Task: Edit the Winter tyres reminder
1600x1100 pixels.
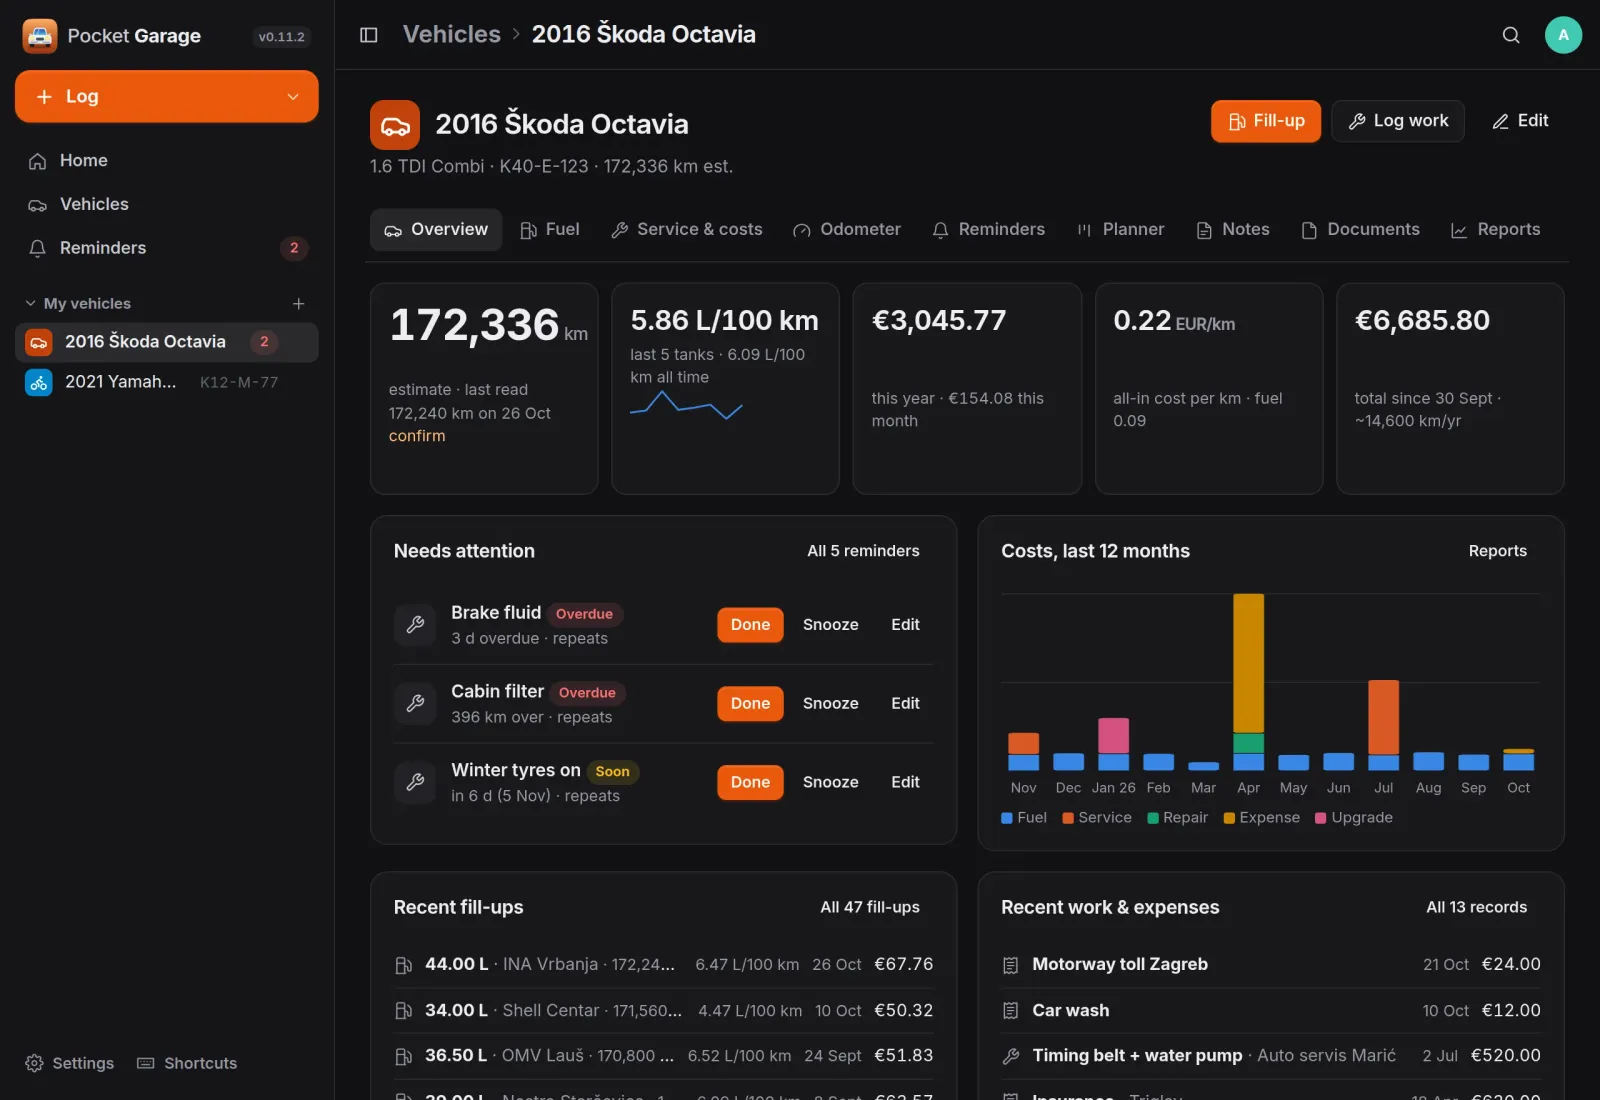Action: tap(905, 782)
